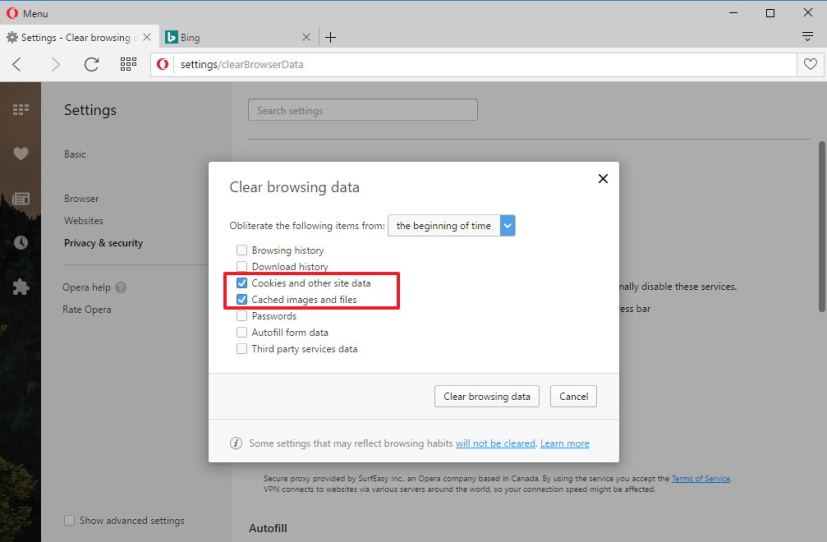Check the Browsing history checkbox
Screen dimensions: 827x542
coord(242,250)
